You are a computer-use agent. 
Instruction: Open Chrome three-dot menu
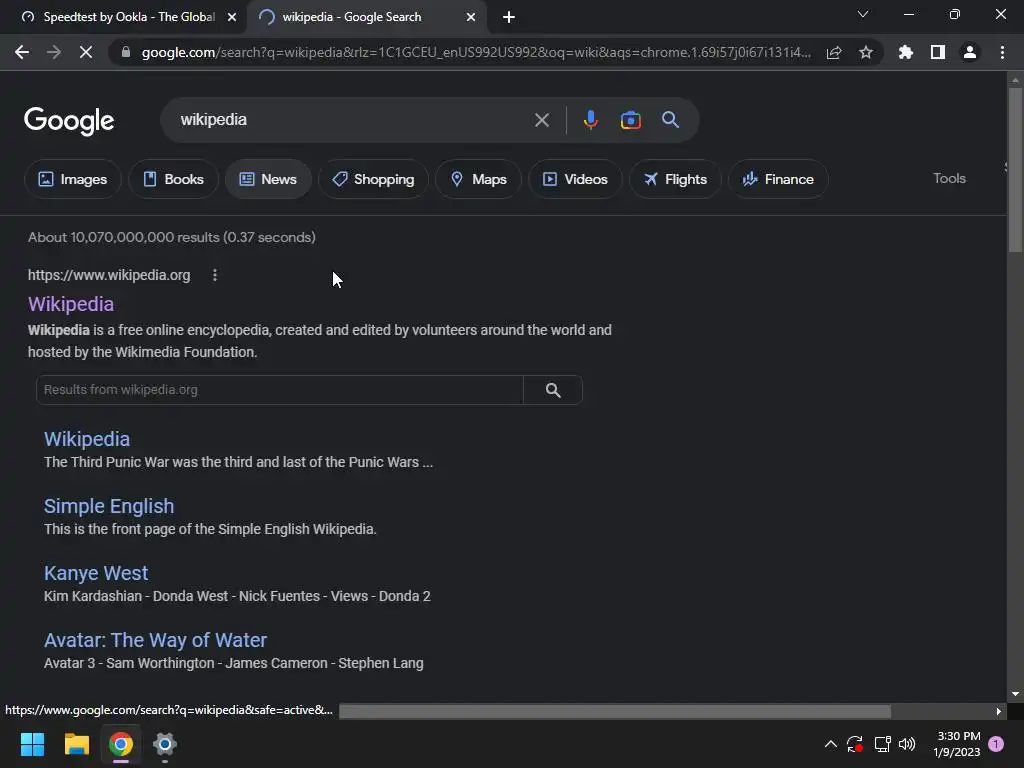[1002, 52]
